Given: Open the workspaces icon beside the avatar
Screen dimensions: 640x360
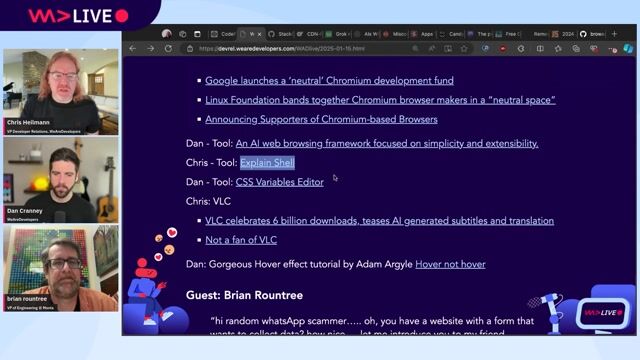Looking at the screenshot, I should tap(183, 34).
